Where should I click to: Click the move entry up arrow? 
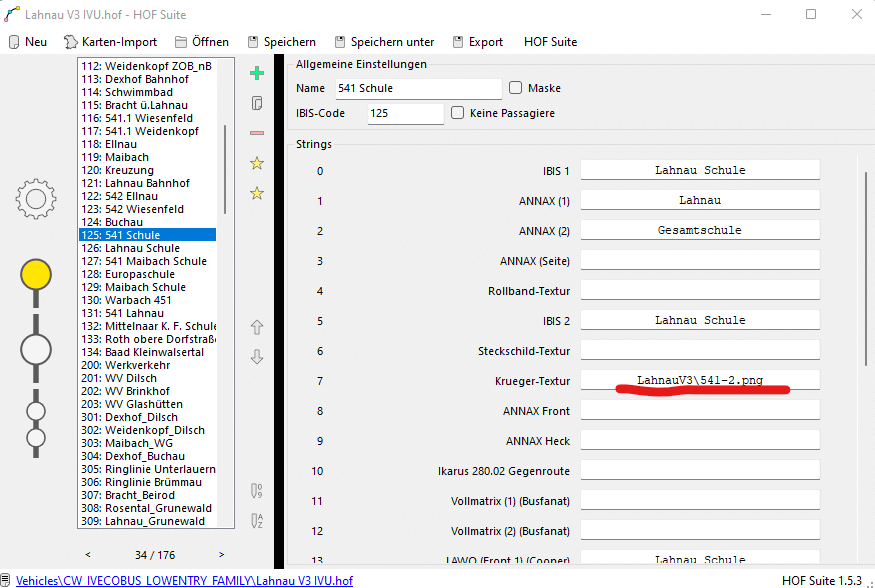click(257, 327)
